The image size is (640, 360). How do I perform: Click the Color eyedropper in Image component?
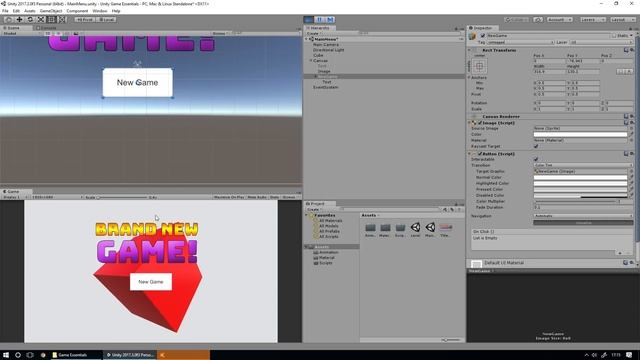[631, 134]
